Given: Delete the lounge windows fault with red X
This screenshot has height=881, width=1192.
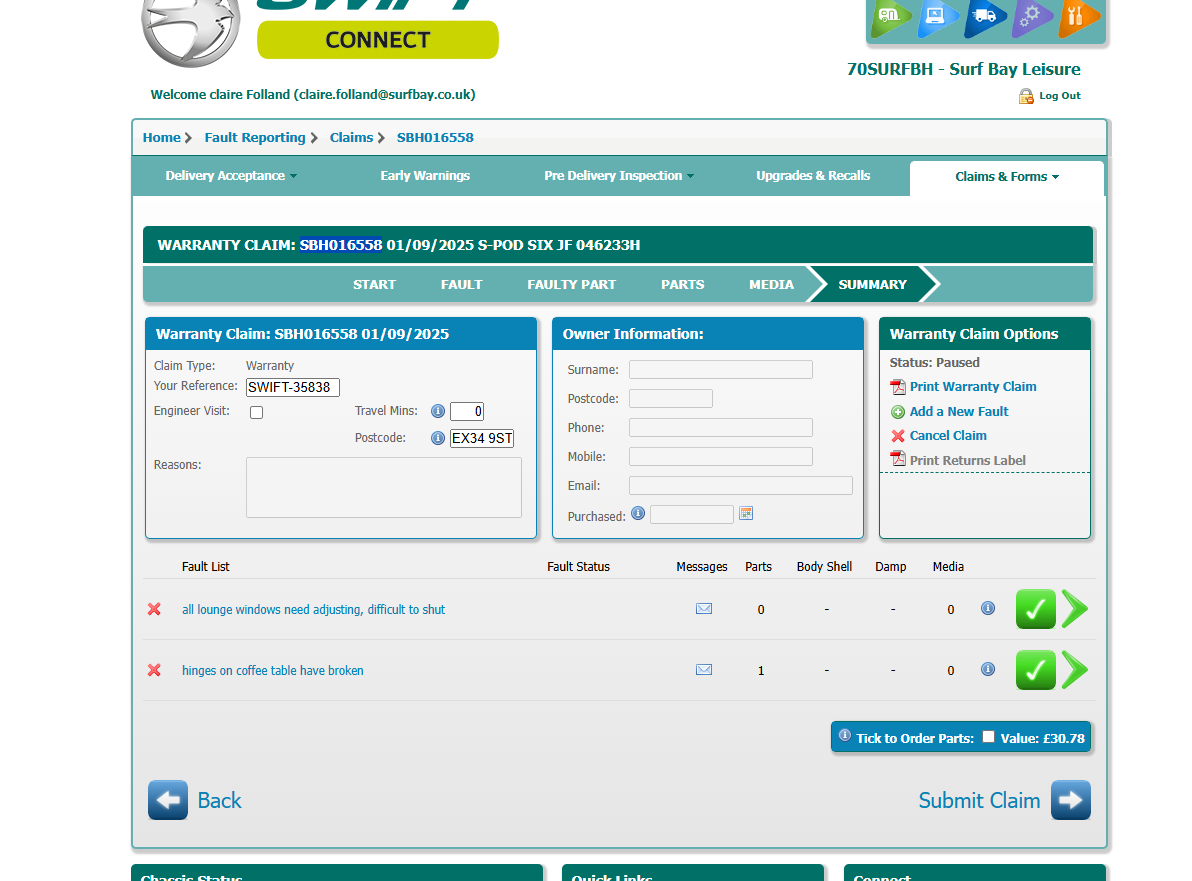Looking at the screenshot, I should coord(154,610).
